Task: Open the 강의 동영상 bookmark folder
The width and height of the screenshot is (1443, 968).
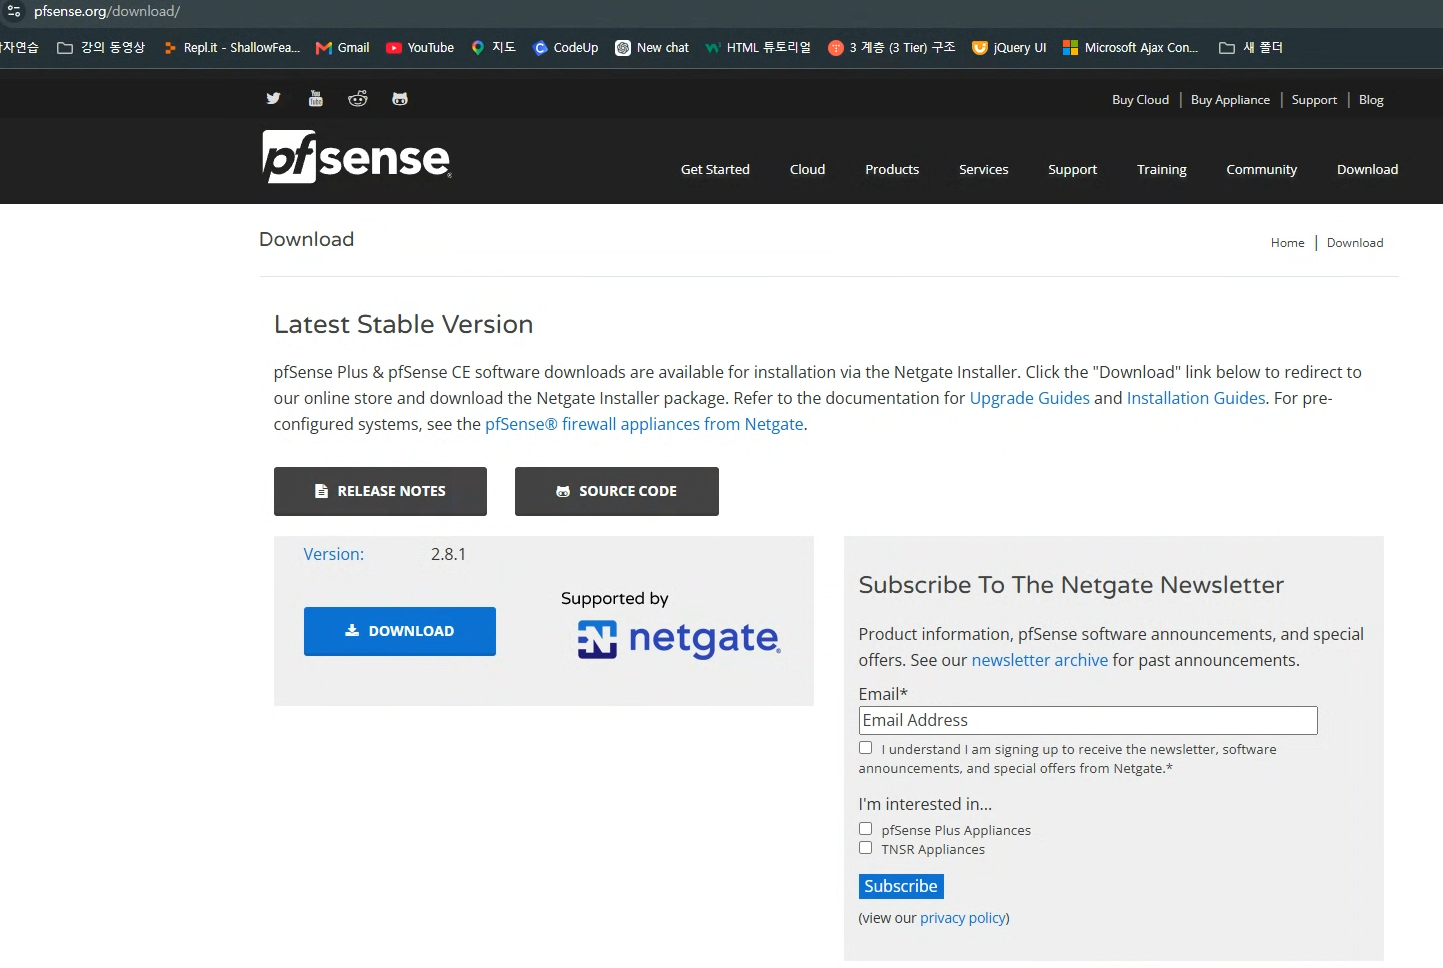Action: 101,47
